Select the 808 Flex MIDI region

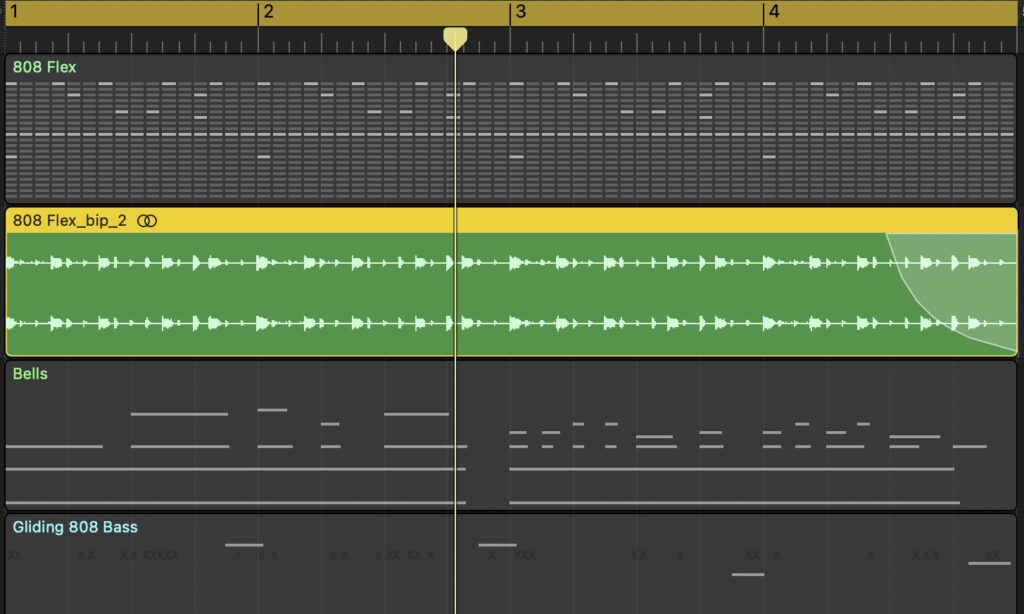pos(511,129)
